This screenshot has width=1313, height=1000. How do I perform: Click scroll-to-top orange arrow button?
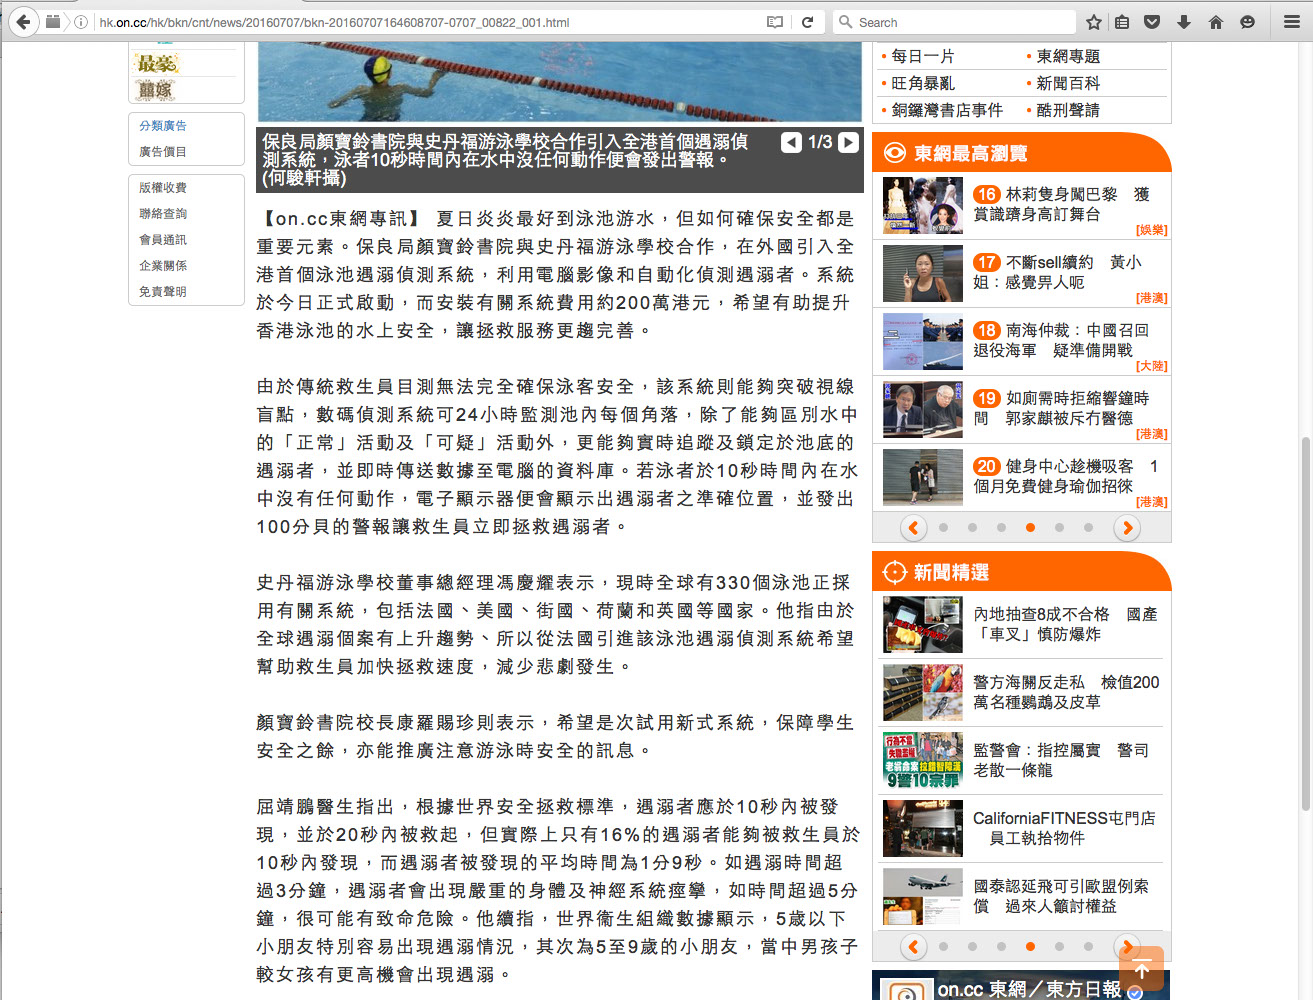coord(1141,968)
